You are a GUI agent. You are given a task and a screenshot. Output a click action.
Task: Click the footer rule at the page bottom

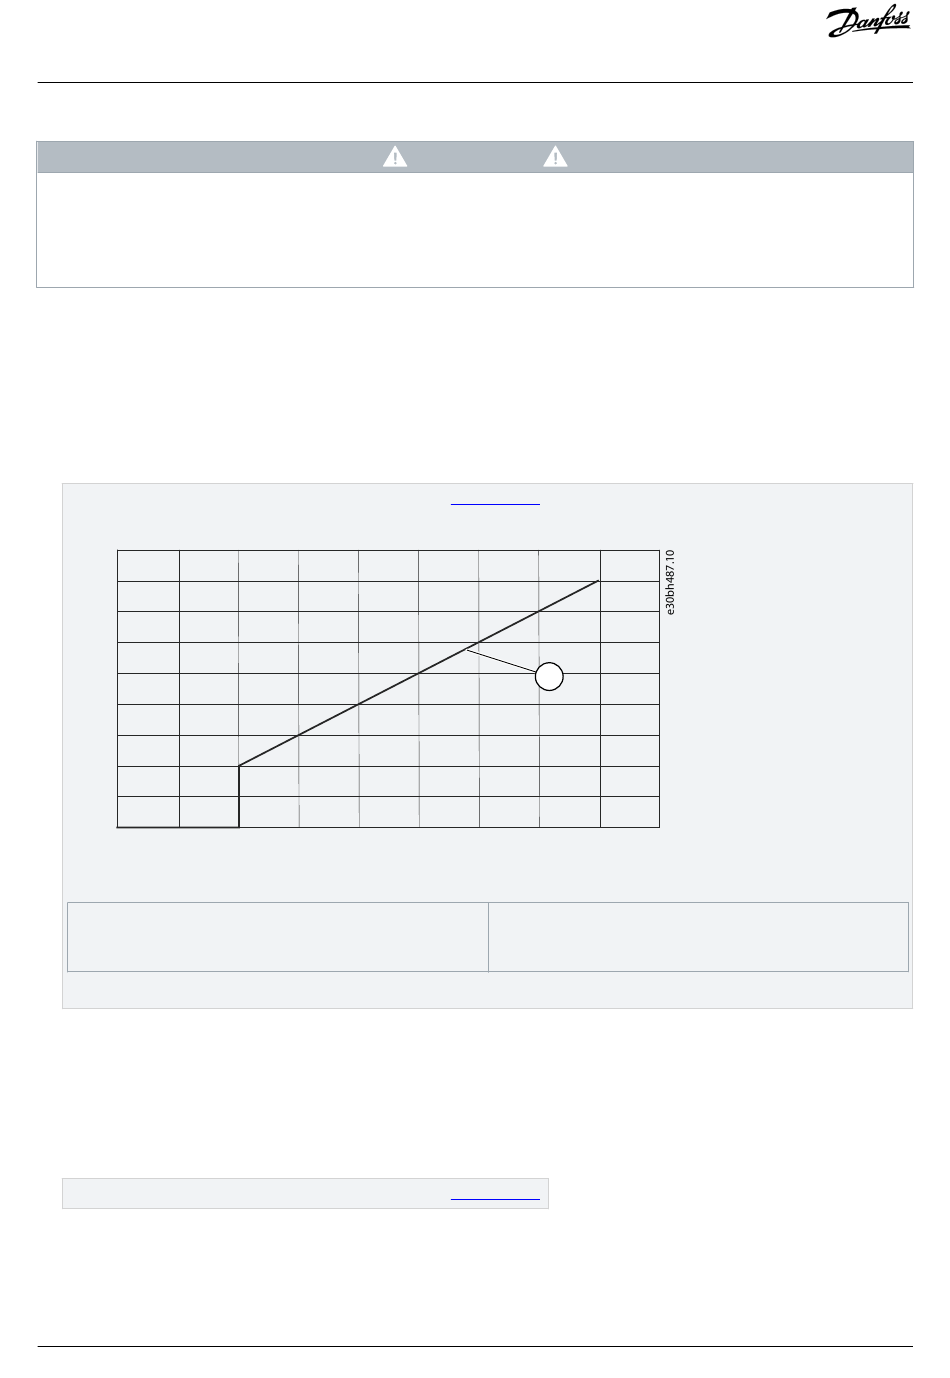(x=475, y=1346)
